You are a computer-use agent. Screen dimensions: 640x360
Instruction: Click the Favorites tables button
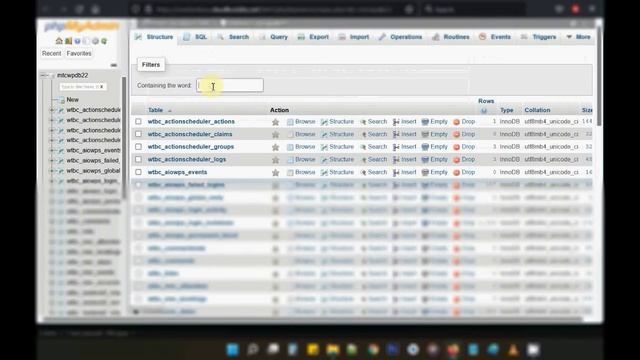(x=79, y=53)
